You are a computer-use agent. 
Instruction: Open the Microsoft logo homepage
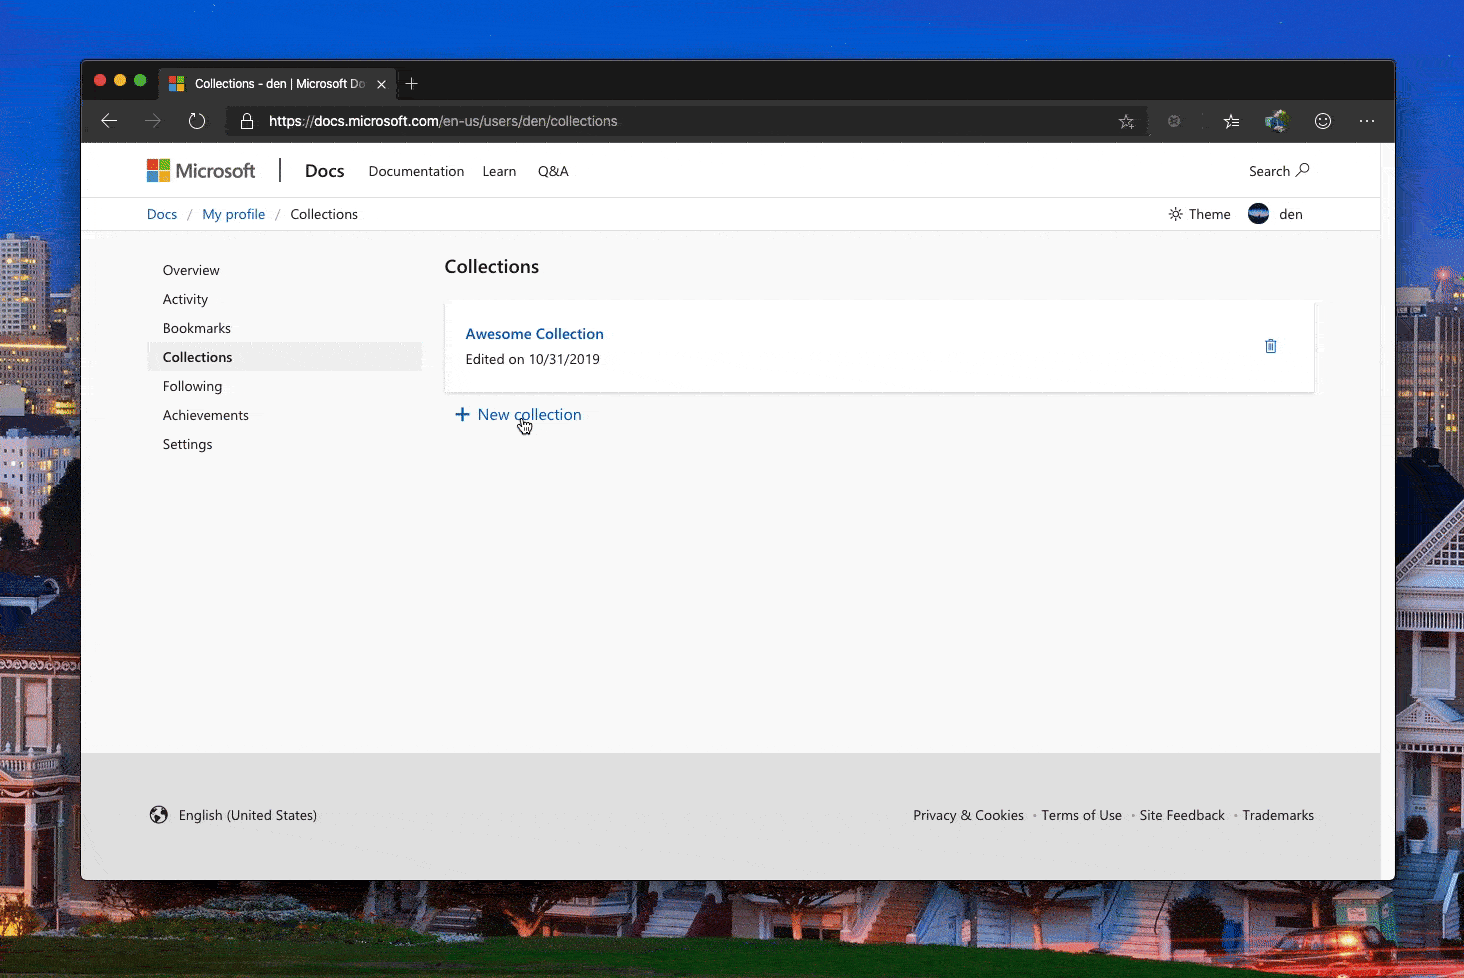click(x=201, y=171)
